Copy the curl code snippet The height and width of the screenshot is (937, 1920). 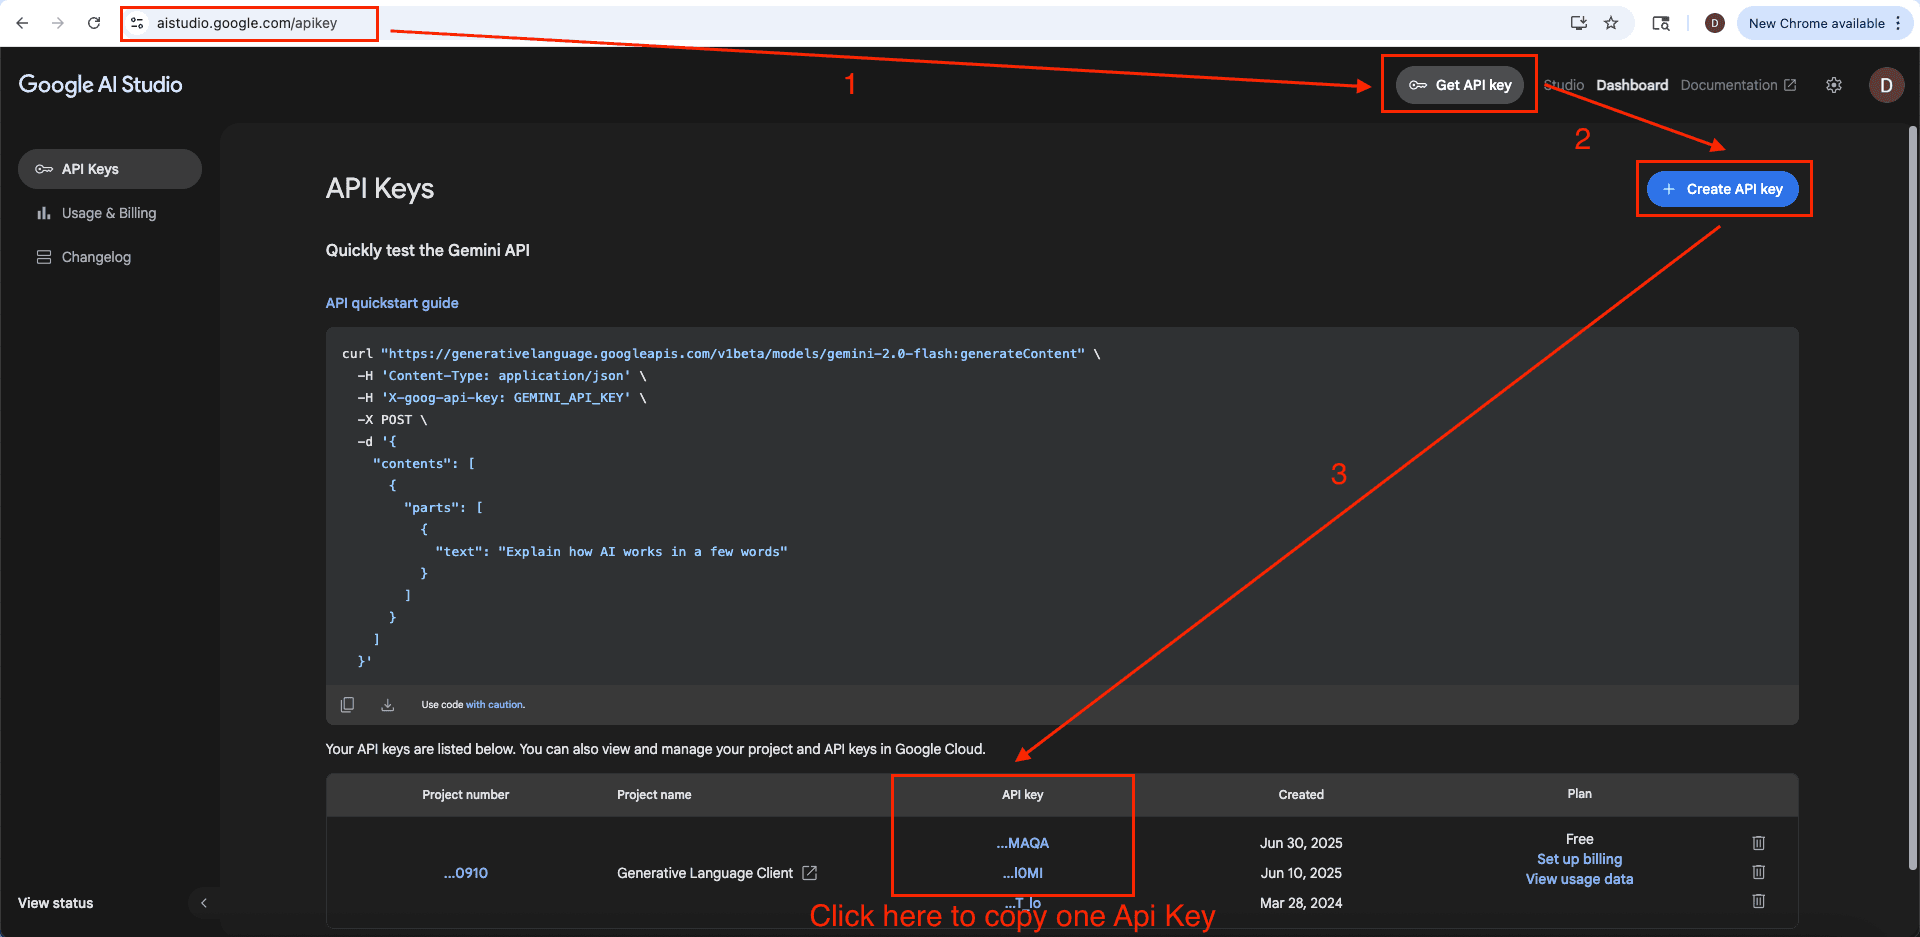(347, 704)
